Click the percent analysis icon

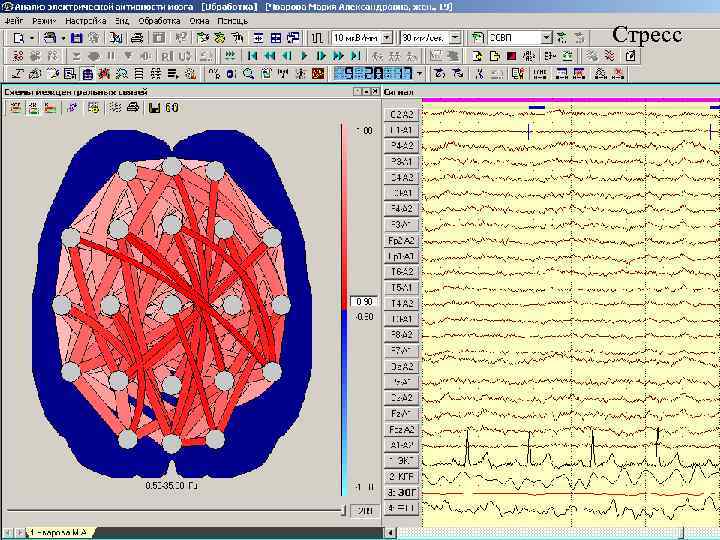213,73
